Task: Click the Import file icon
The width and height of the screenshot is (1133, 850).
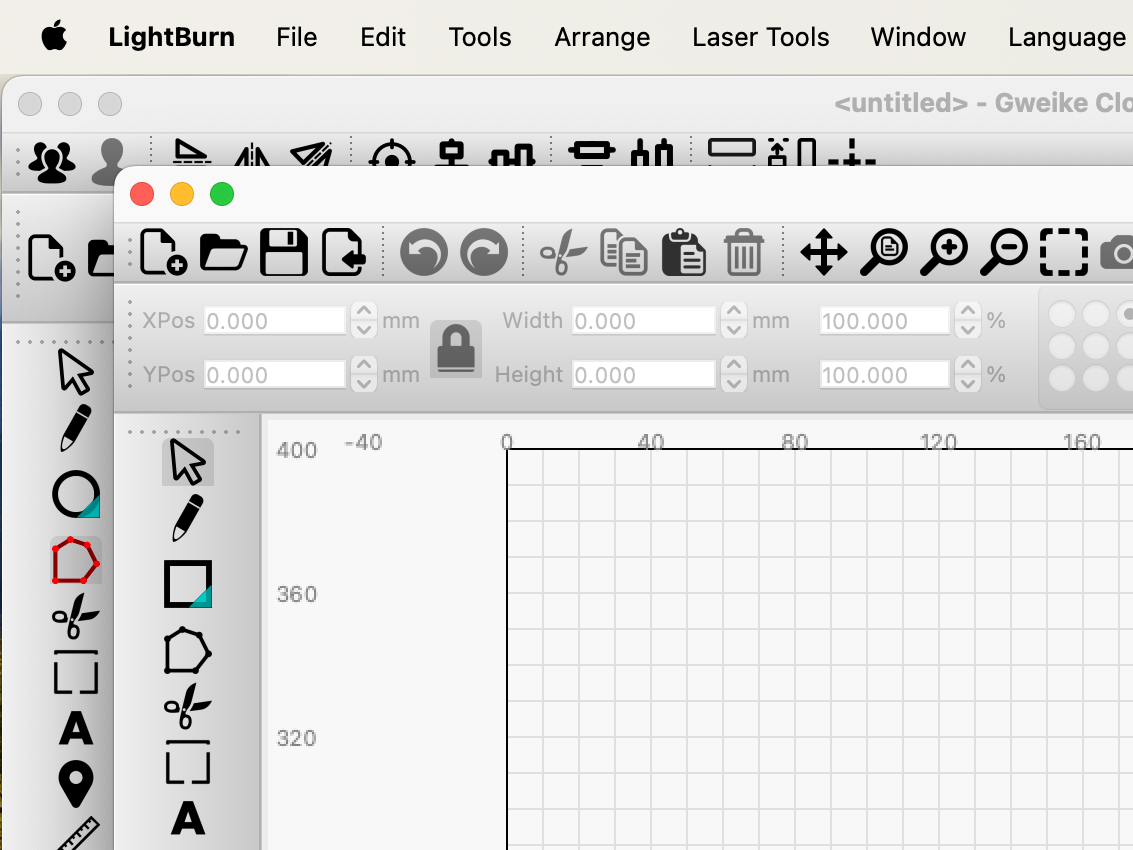Action: point(344,252)
